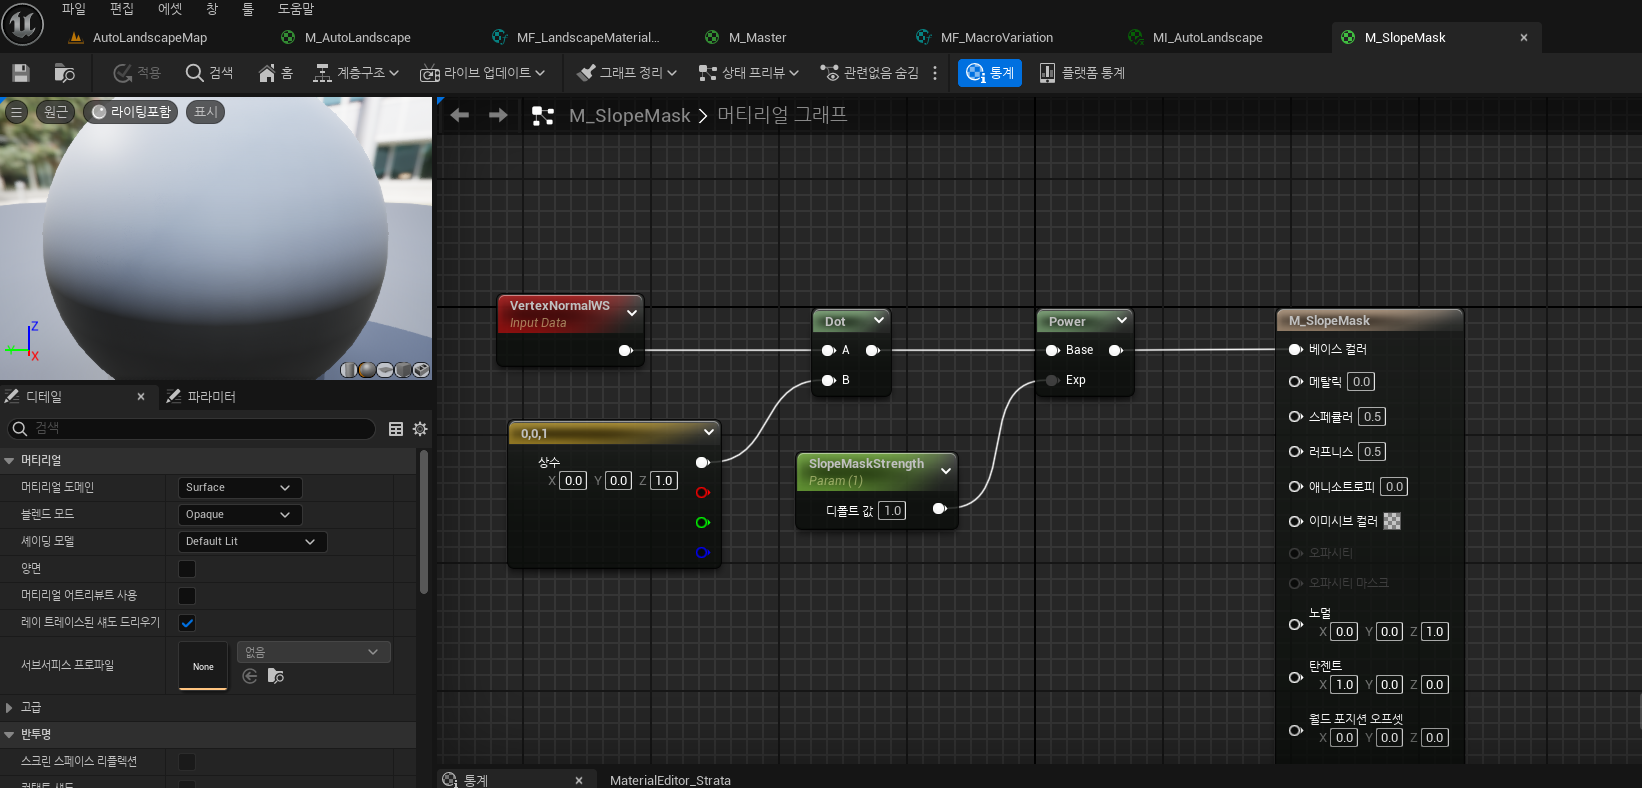Use selected asset arrow for Subsurface Profile
The height and width of the screenshot is (788, 1642).
click(x=250, y=677)
